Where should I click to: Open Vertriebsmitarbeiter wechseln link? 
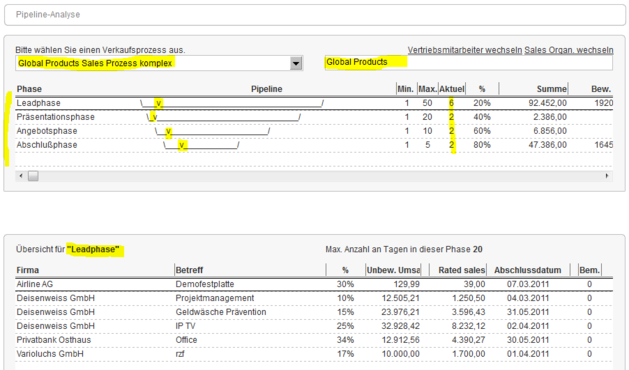[465, 50]
